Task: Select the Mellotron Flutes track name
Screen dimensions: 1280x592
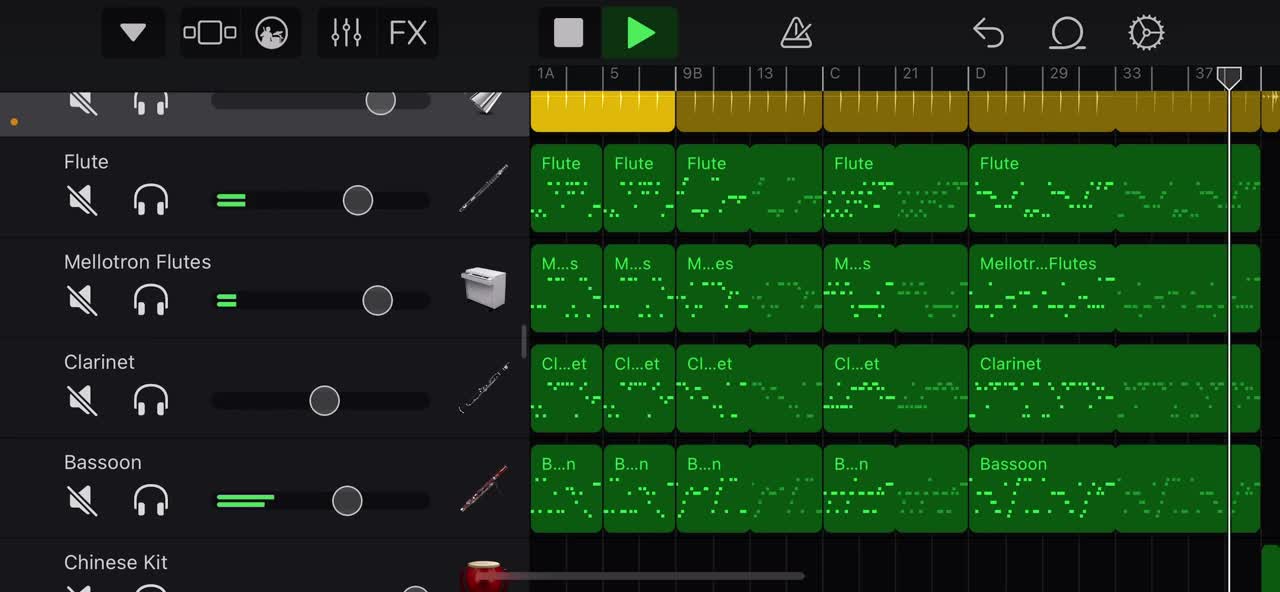Action: click(x=137, y=262)
